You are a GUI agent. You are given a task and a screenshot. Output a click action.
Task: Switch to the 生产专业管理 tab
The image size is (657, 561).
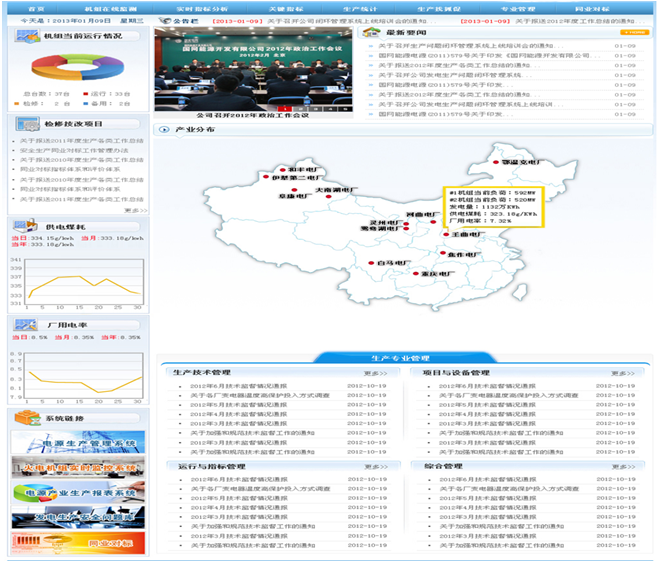click(x=400, y=358)
